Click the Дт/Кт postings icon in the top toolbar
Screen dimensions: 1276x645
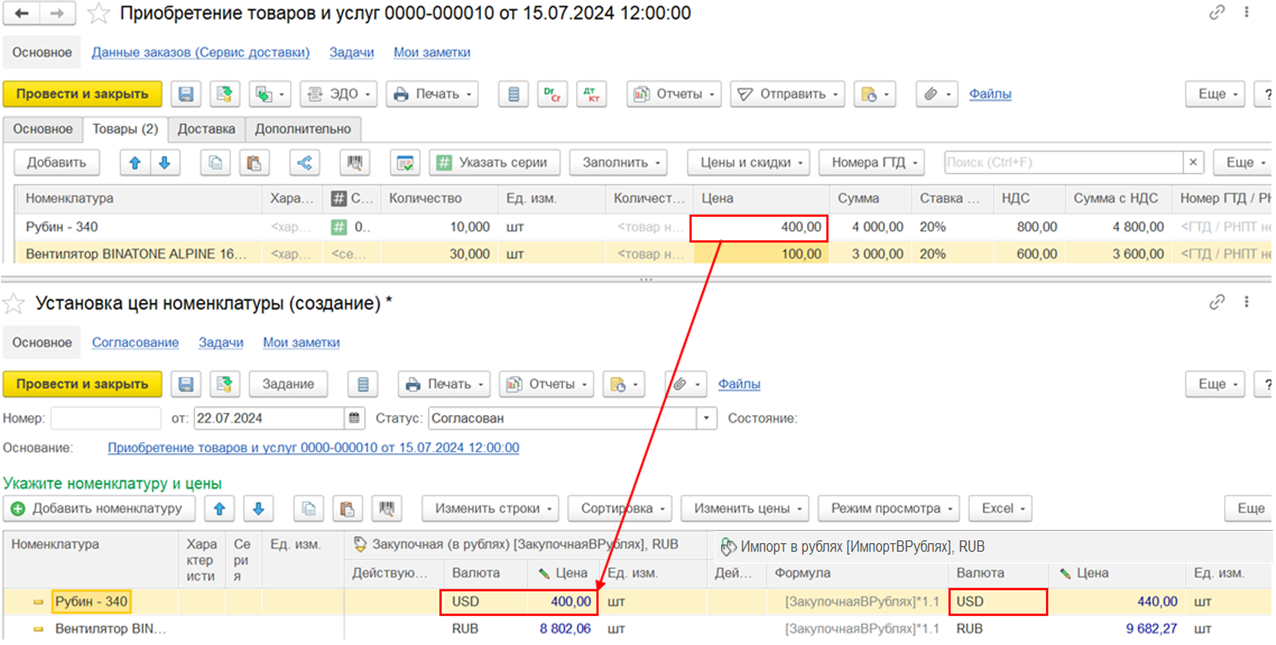592,94
